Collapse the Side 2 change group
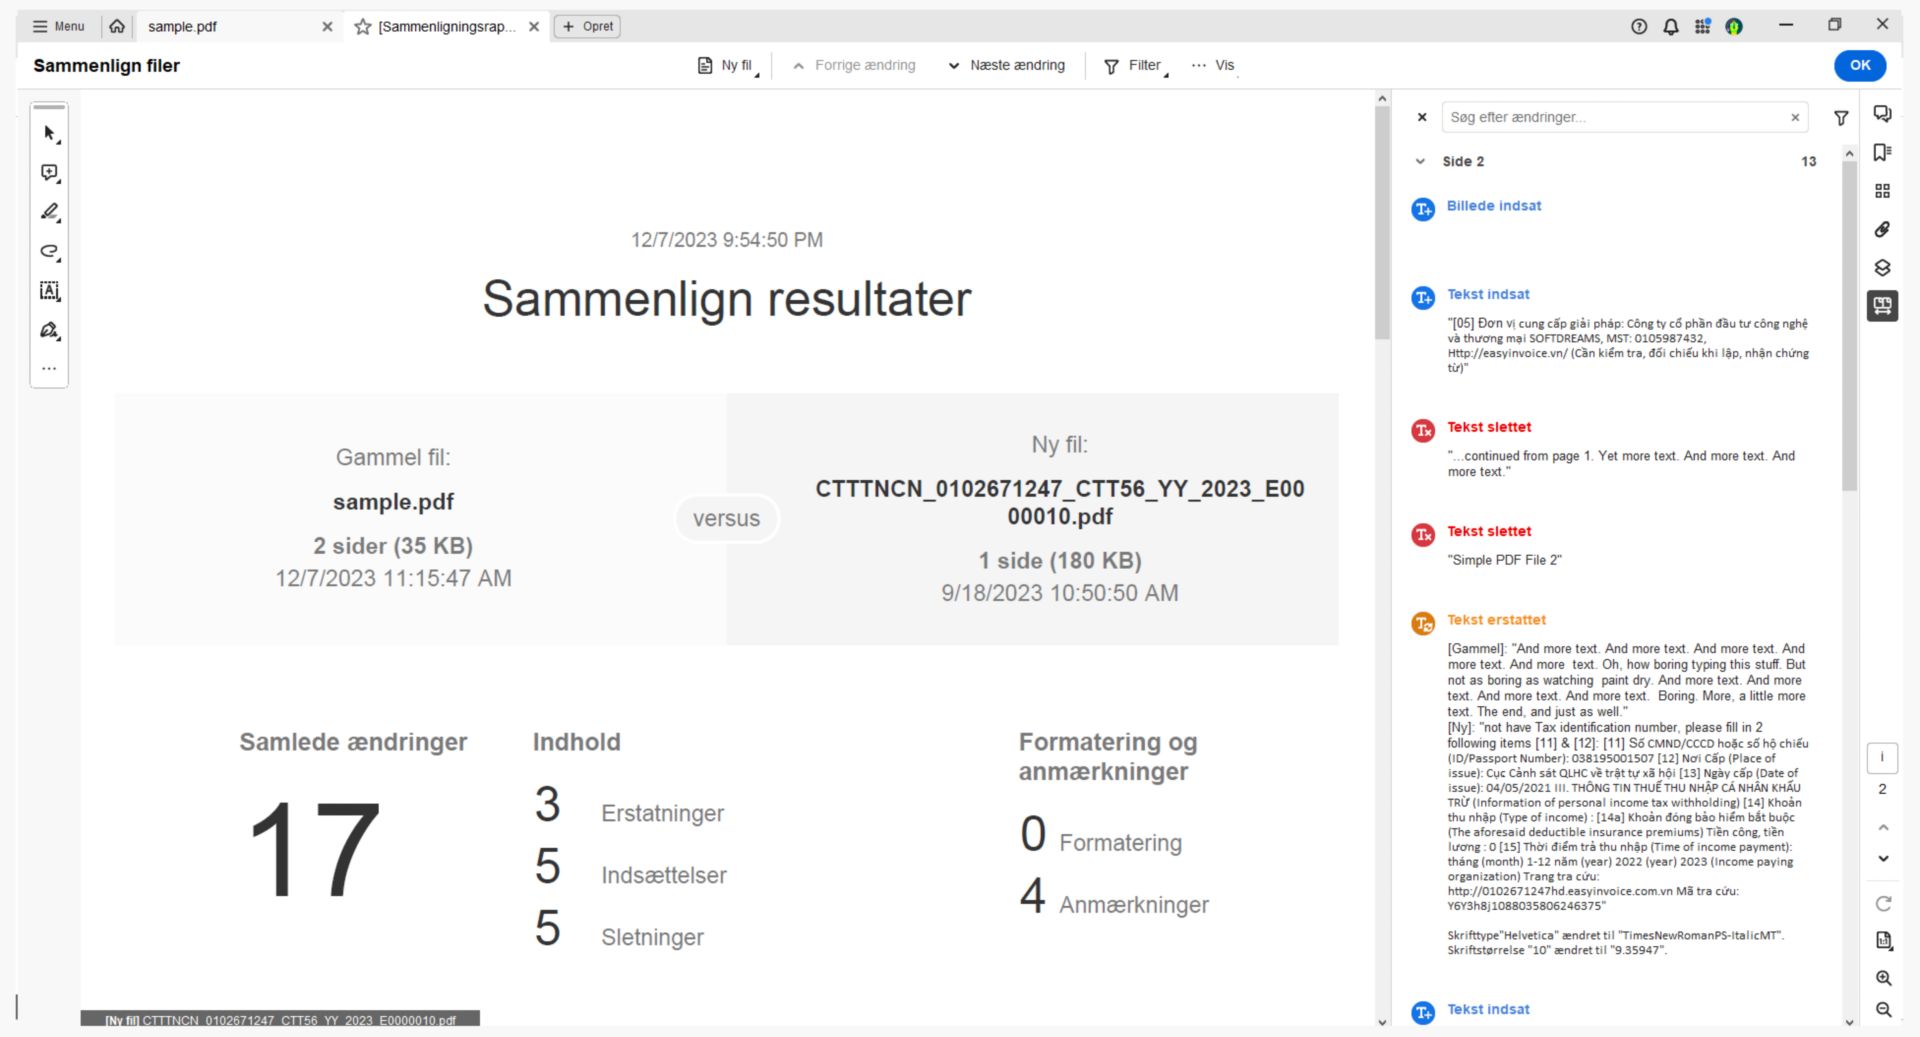Screen dimensions: 1920x1037 click(x=1420, y=161)
